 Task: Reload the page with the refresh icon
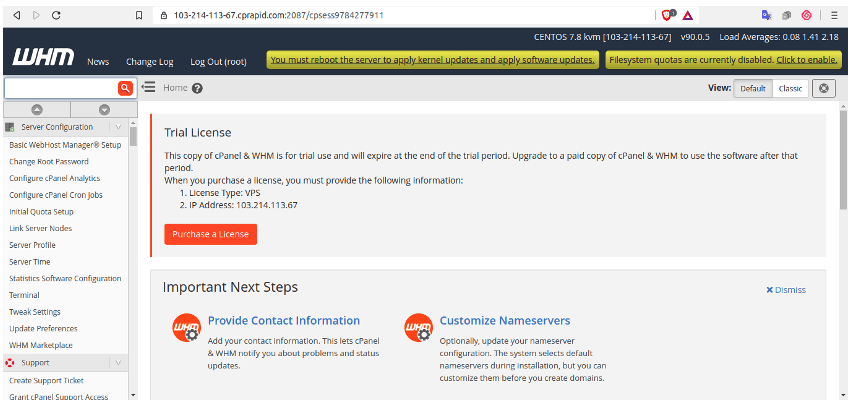[x=56, y=15]
